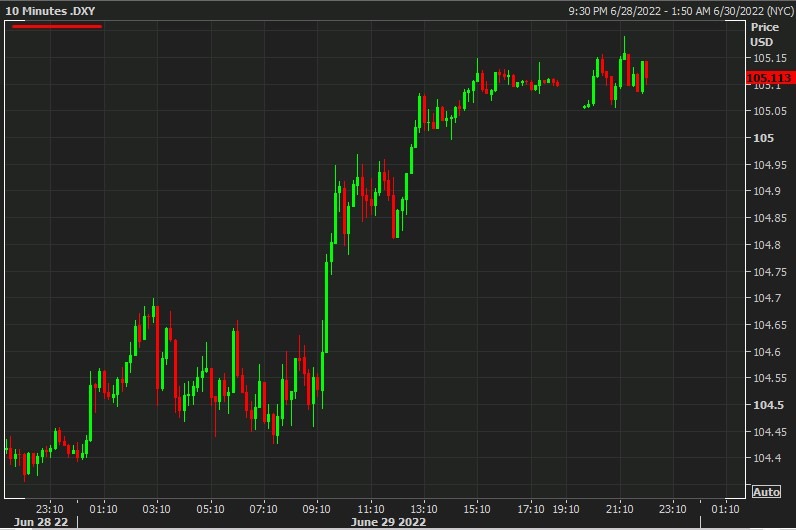Click the bold 104.5 price level label
The width and height of the screenshot is (796, 530).
coord(768,405)
